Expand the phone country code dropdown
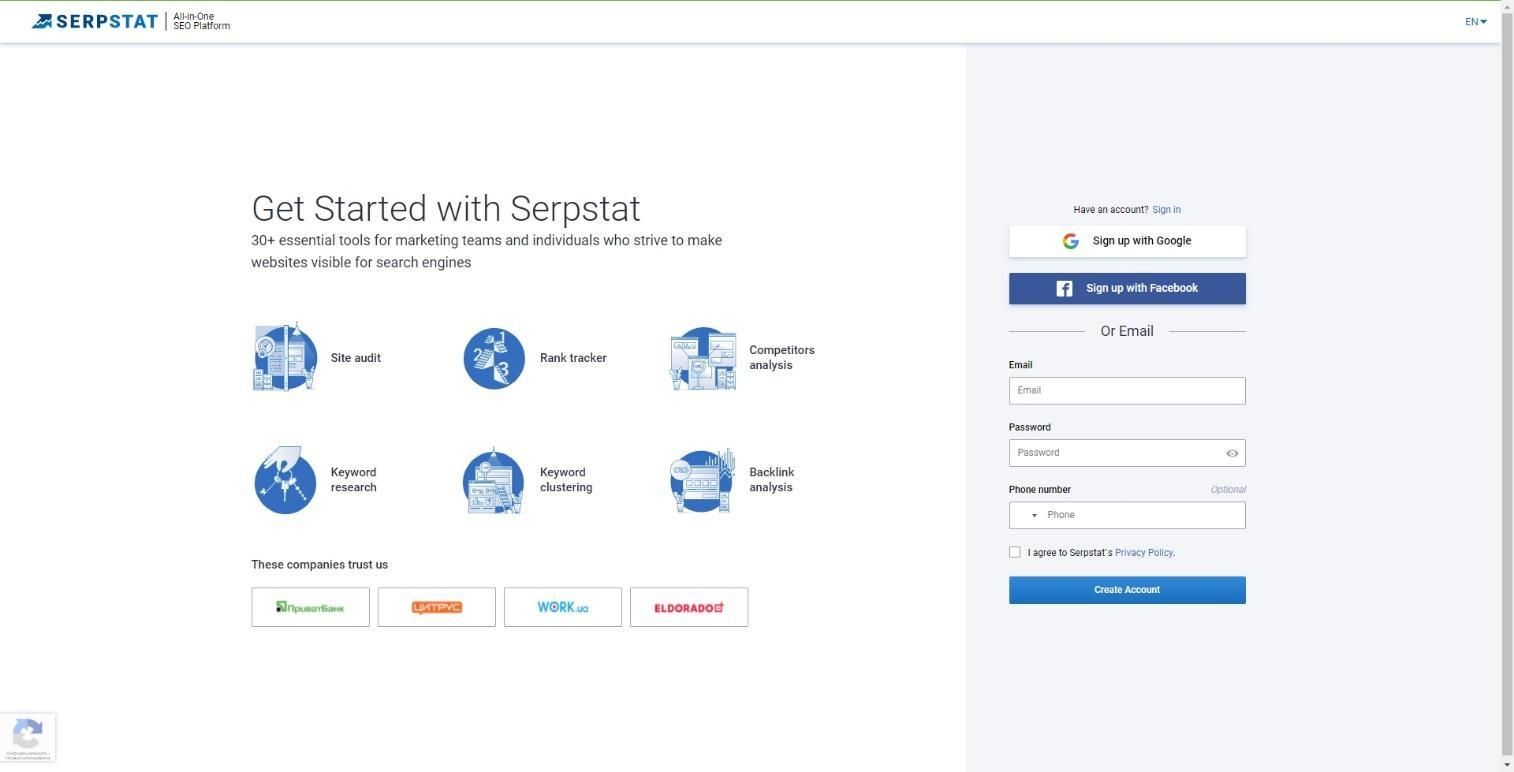Screen dimensions: 1514x772 tap(1034, 515)
